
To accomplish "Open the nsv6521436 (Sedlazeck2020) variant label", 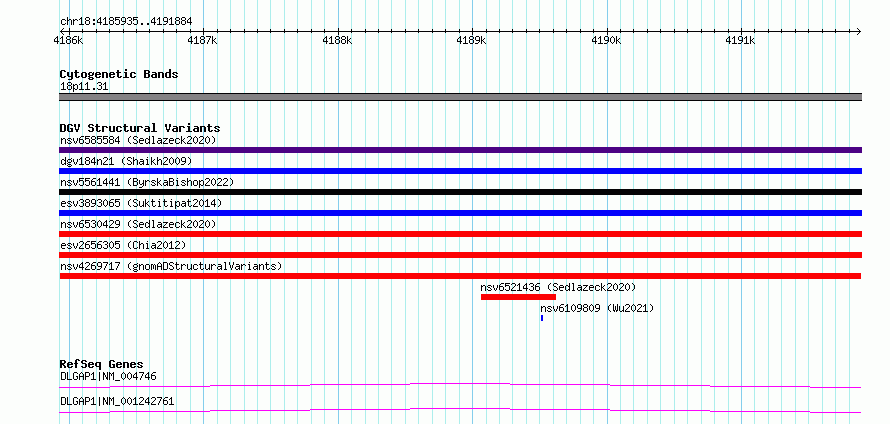I will [559, 287].
